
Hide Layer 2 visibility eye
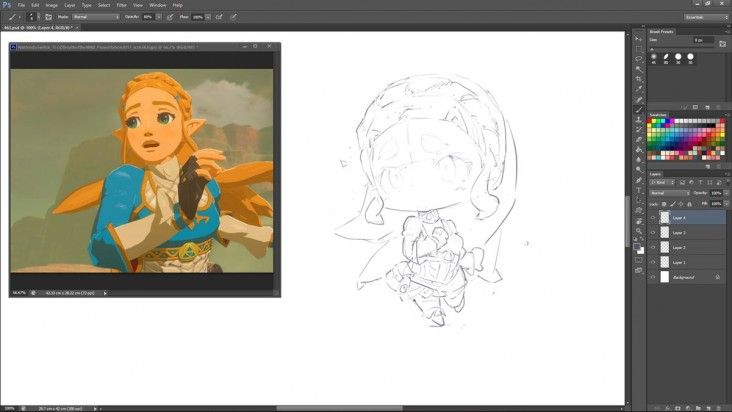653,247
